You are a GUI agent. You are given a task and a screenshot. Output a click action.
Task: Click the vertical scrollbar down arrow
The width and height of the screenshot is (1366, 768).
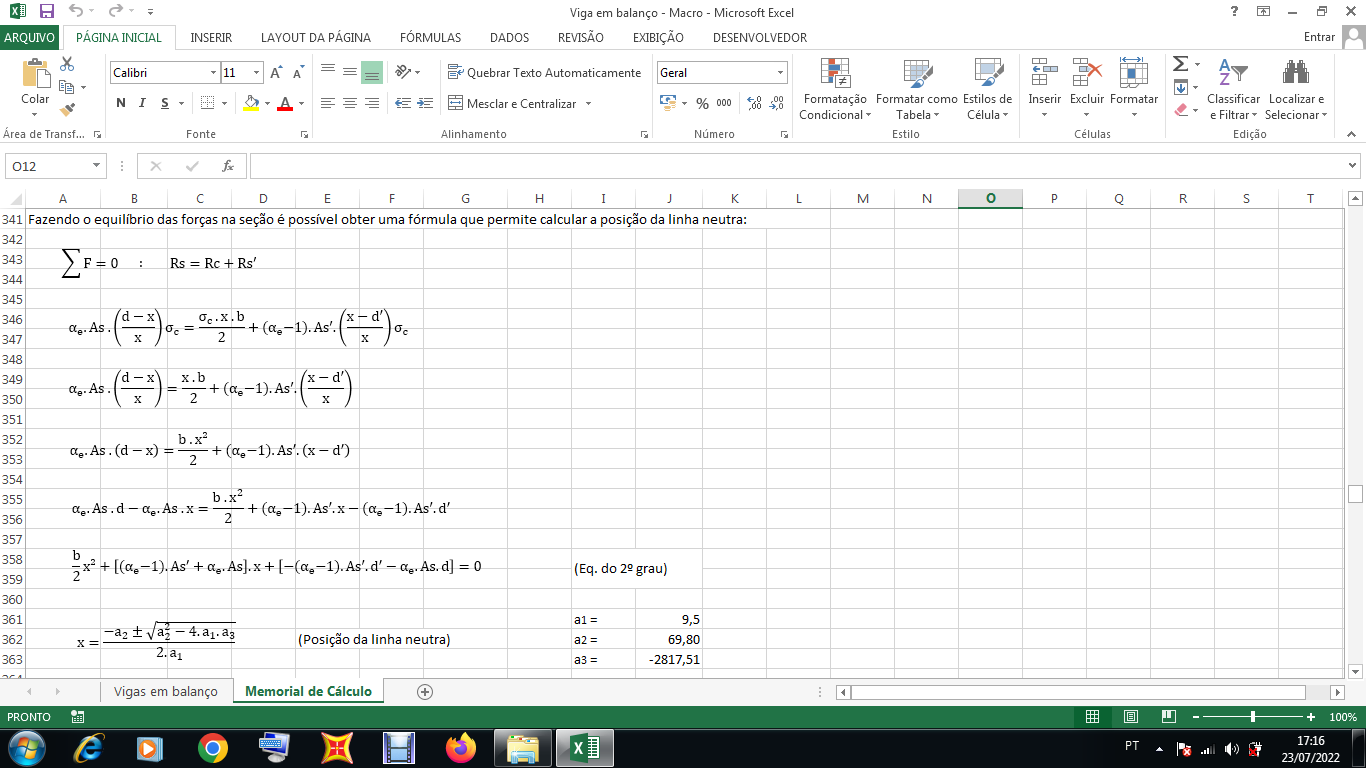click(1356, 671)
